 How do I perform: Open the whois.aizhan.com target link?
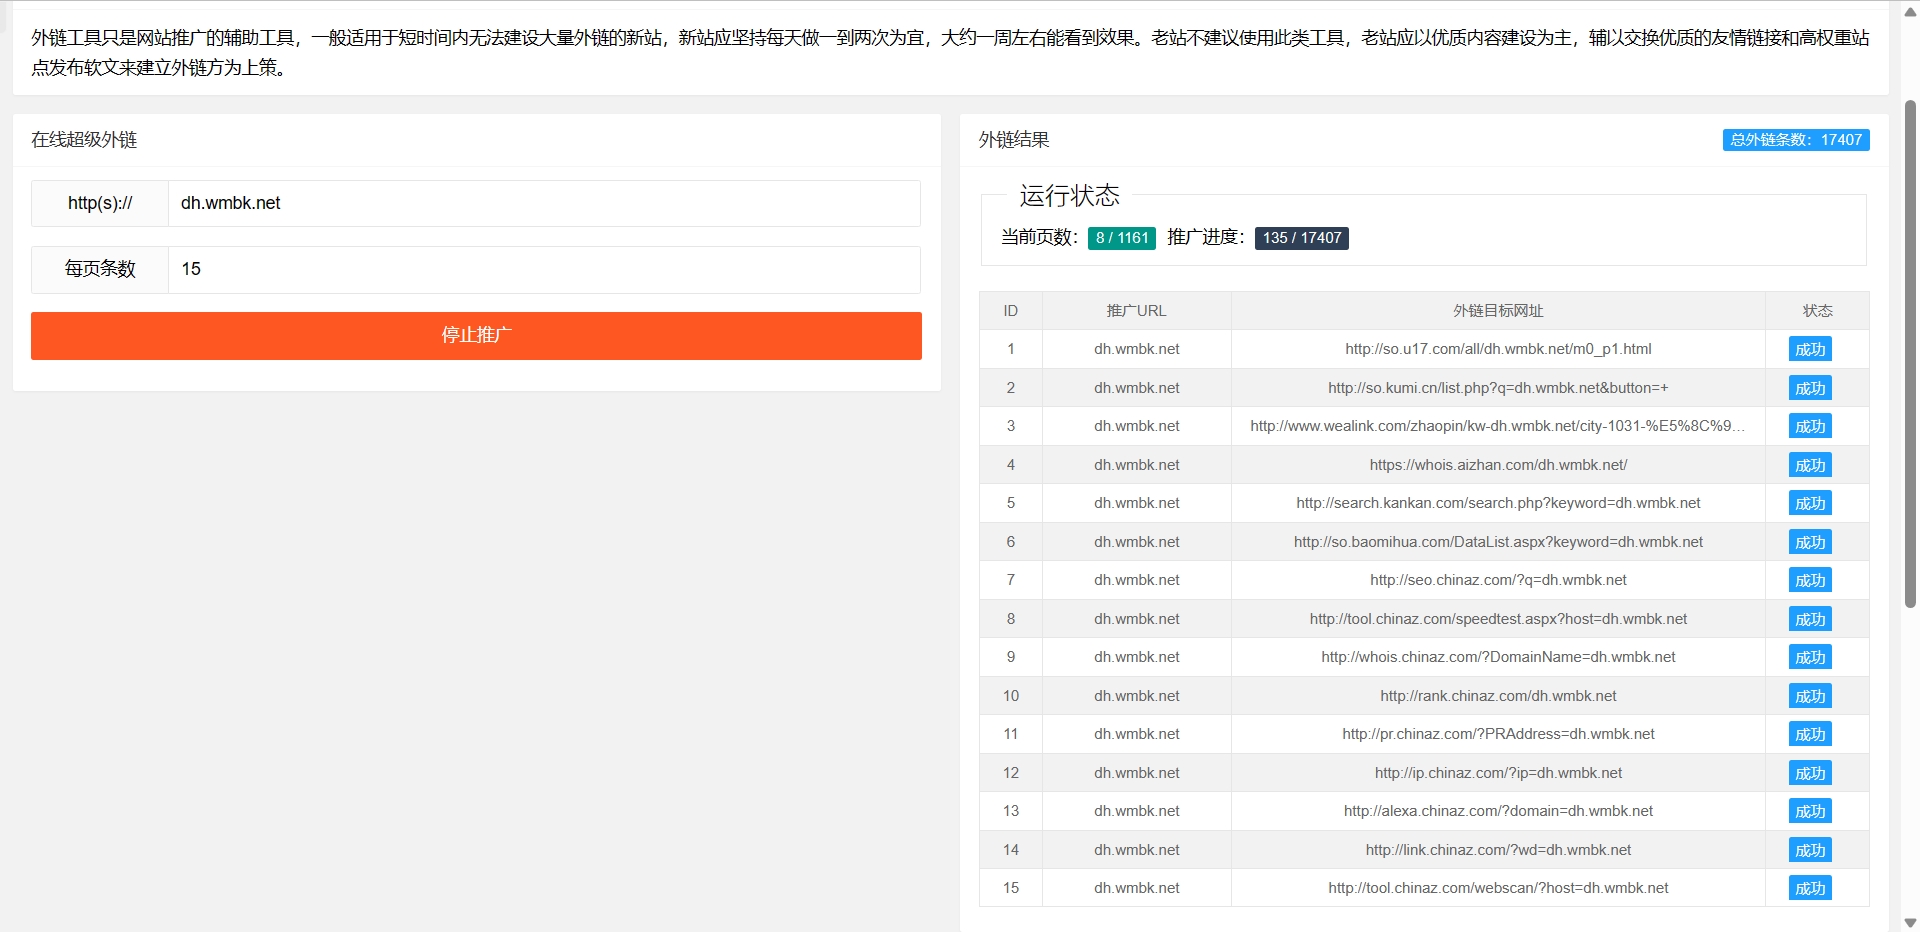(1497, 465)
